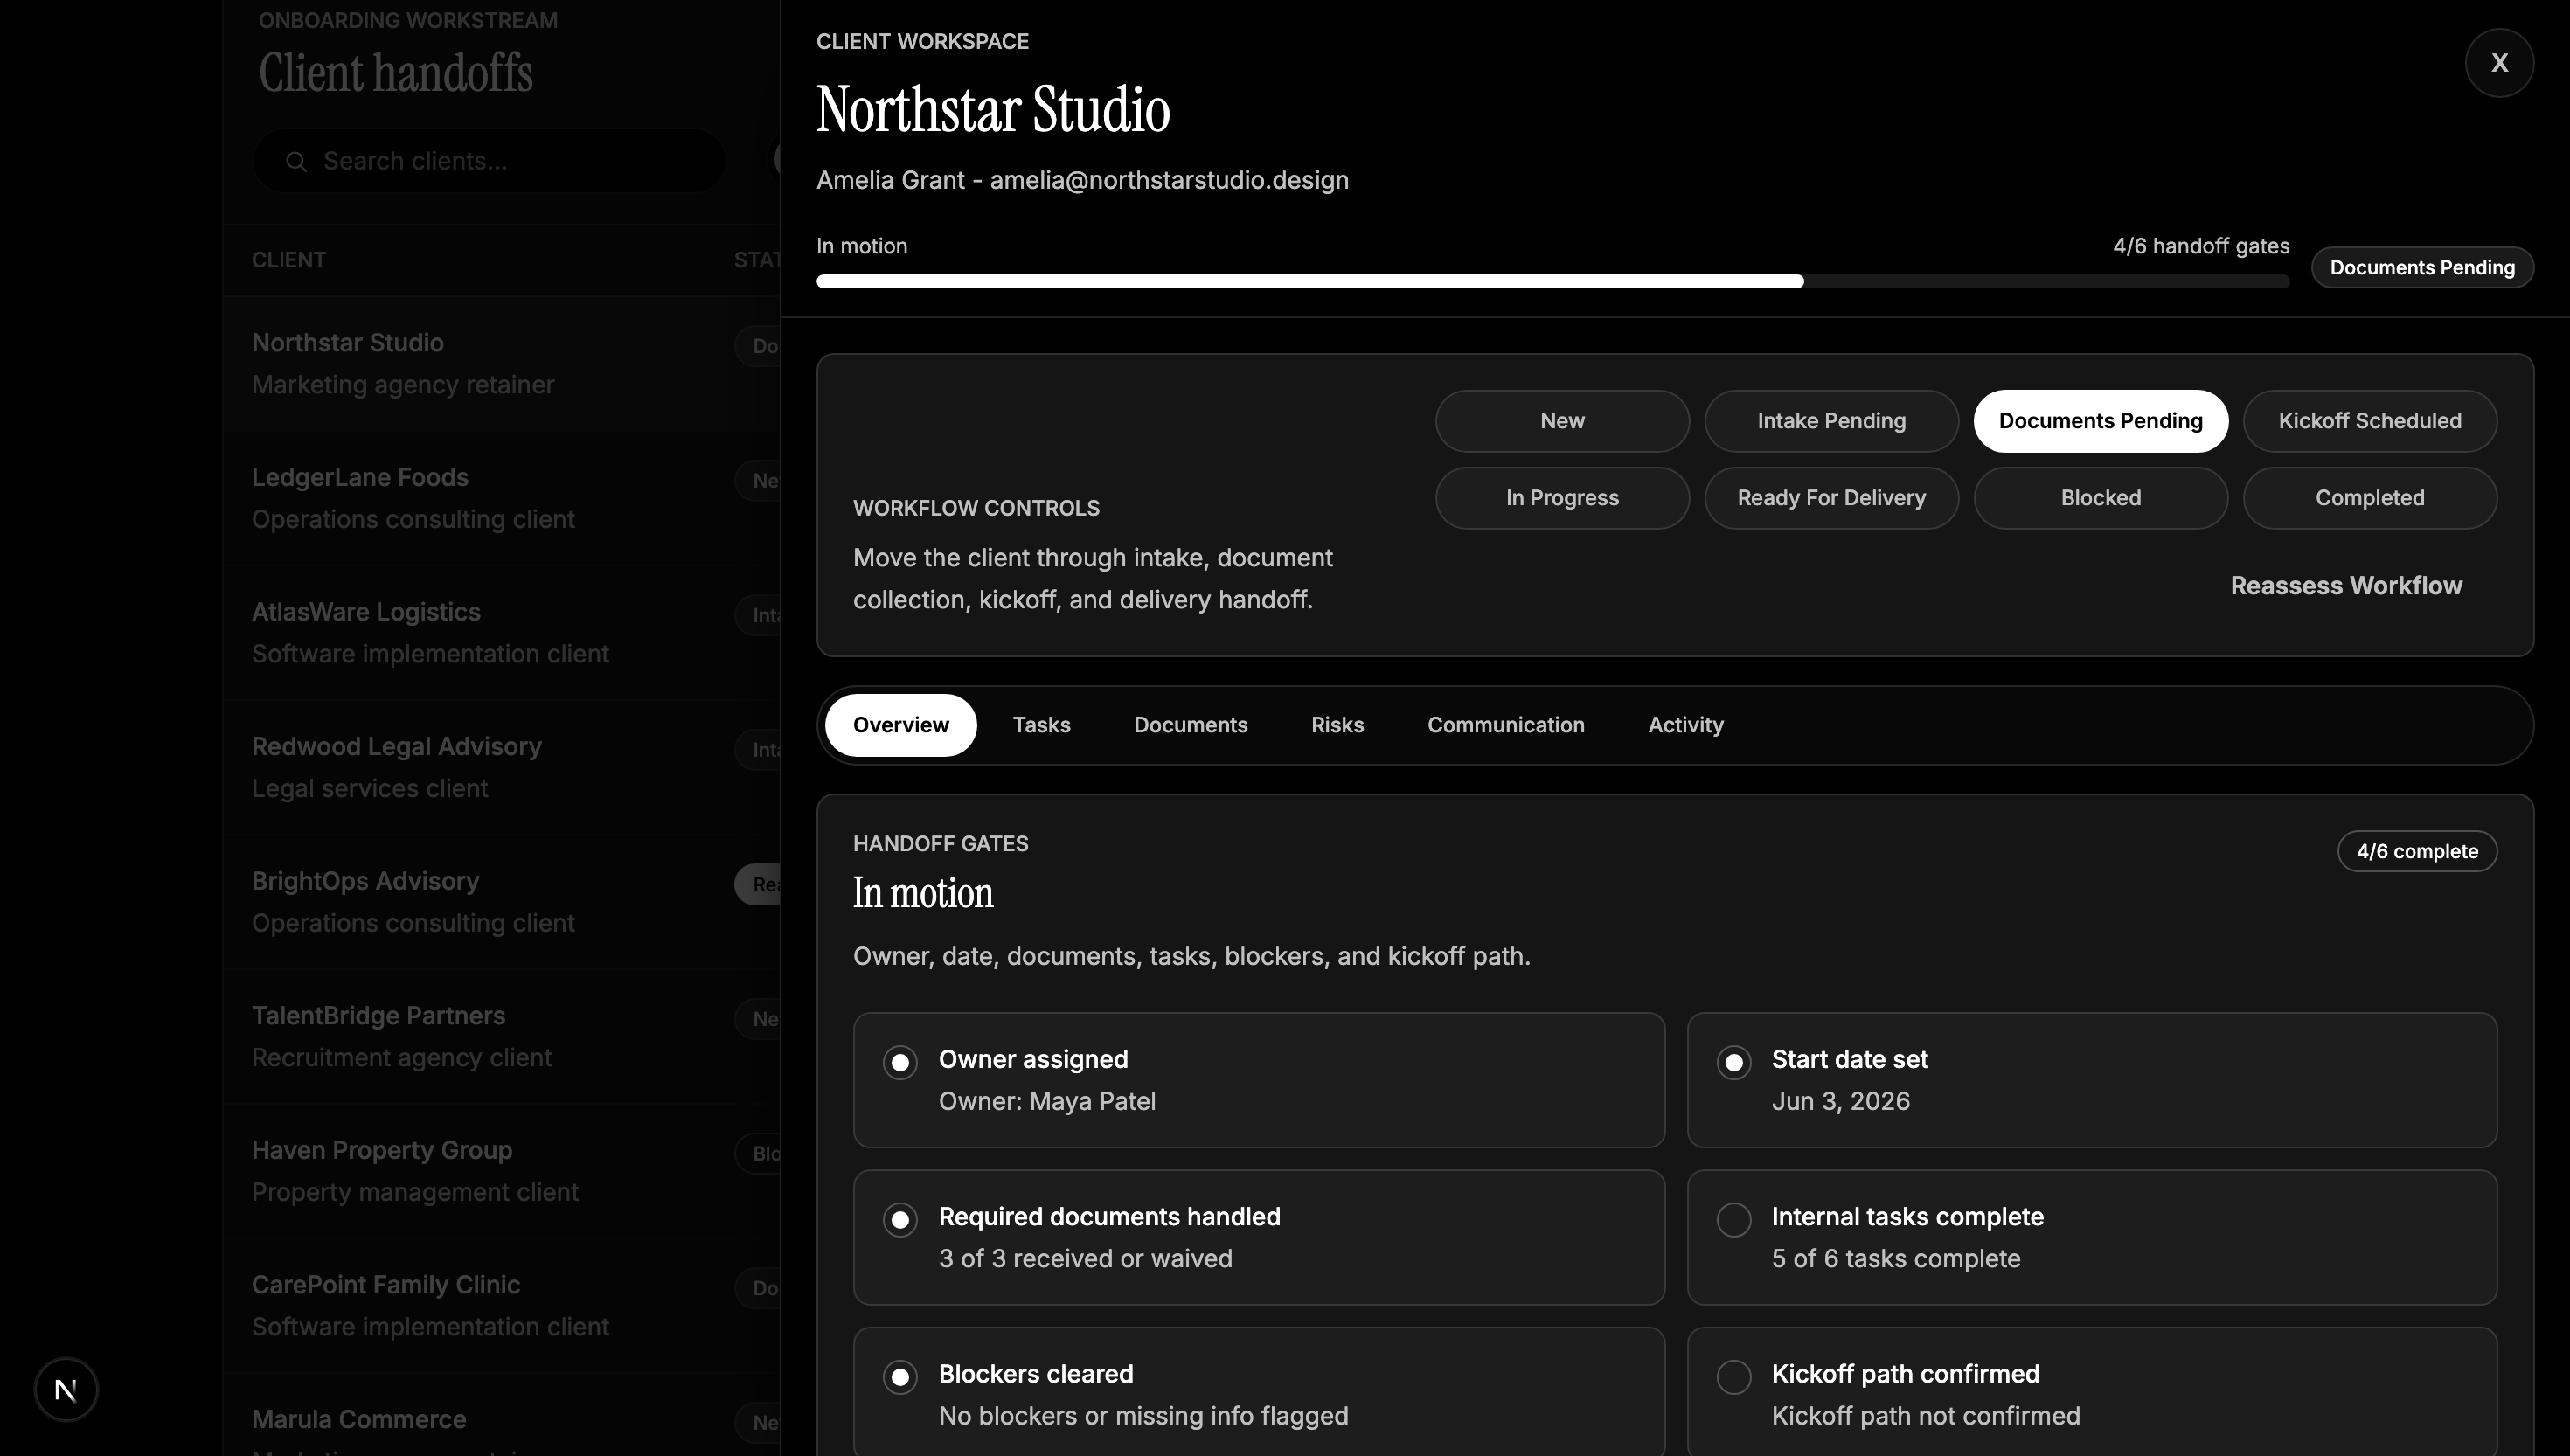Click the Northstar Studio workspace heading

993,109
